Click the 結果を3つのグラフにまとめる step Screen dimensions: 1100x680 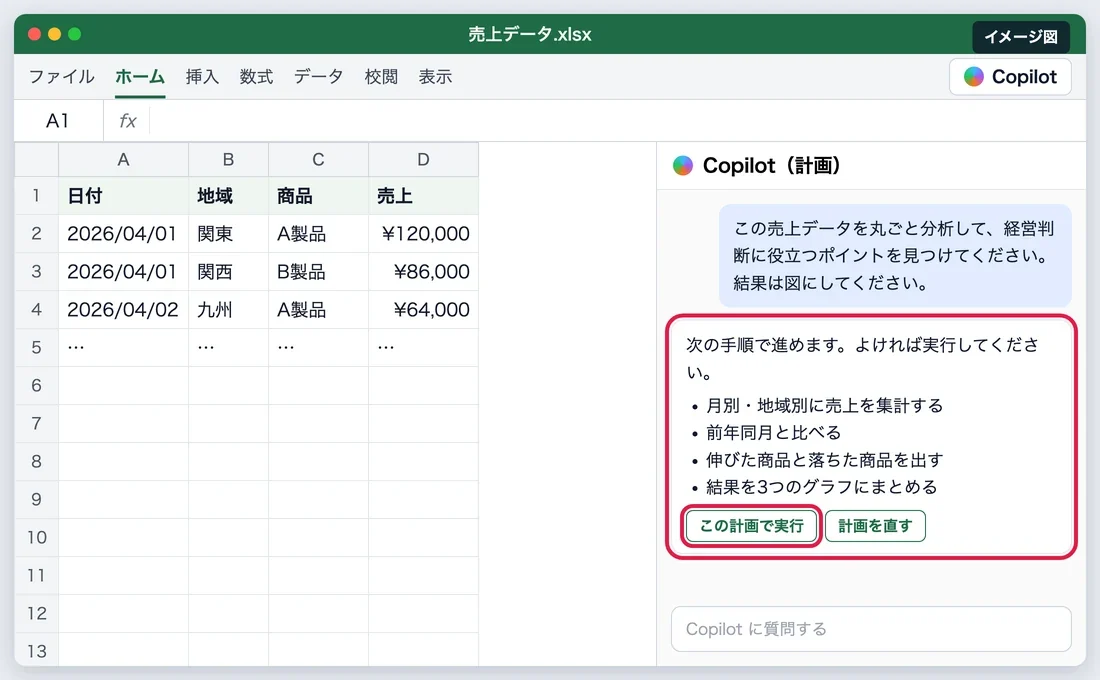tap(821, 486)
